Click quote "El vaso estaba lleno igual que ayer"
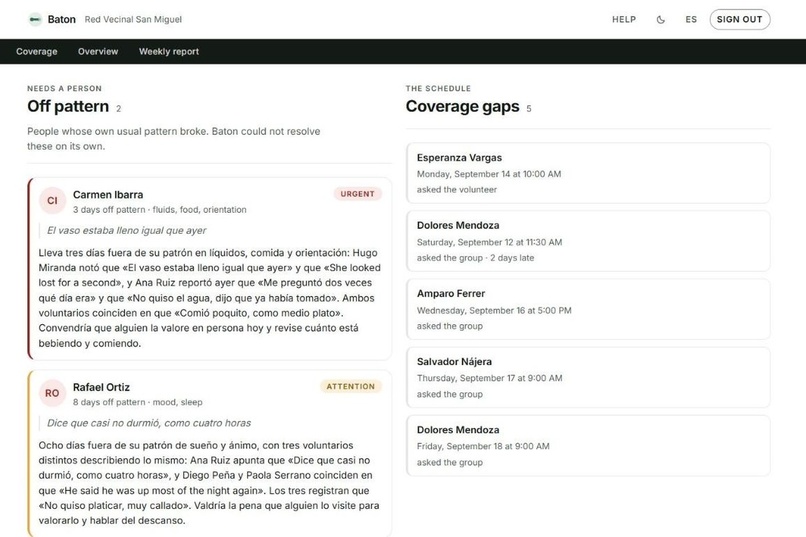The width and height of the screenshot is (806, 537). coord(126,230)
